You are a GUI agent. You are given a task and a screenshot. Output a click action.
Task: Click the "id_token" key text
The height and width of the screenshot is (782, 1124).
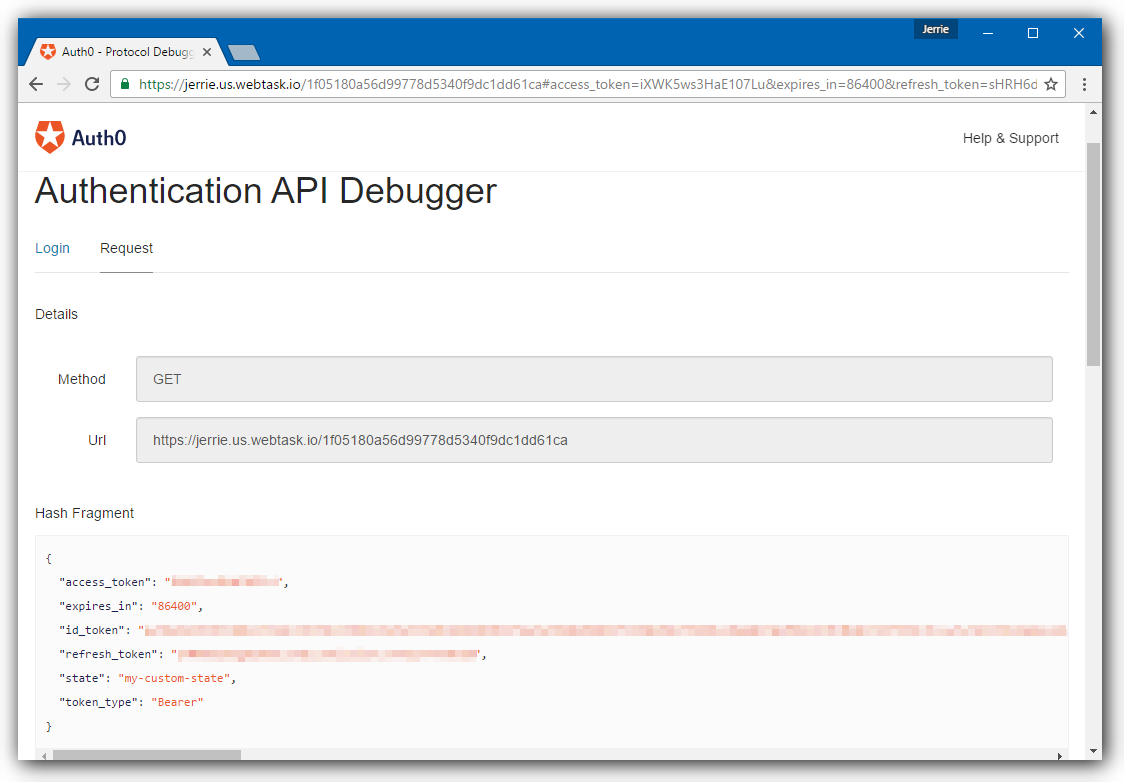tap(92, 630)
